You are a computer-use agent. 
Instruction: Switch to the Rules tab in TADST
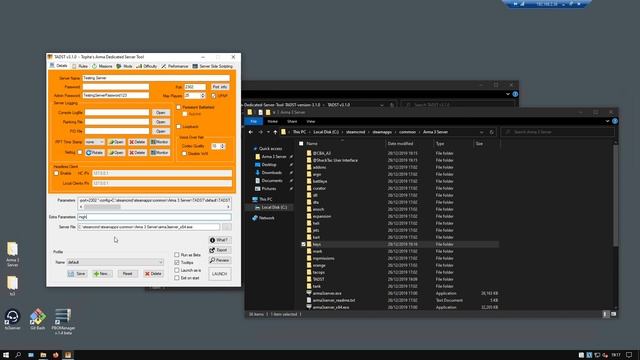point(80,66)
